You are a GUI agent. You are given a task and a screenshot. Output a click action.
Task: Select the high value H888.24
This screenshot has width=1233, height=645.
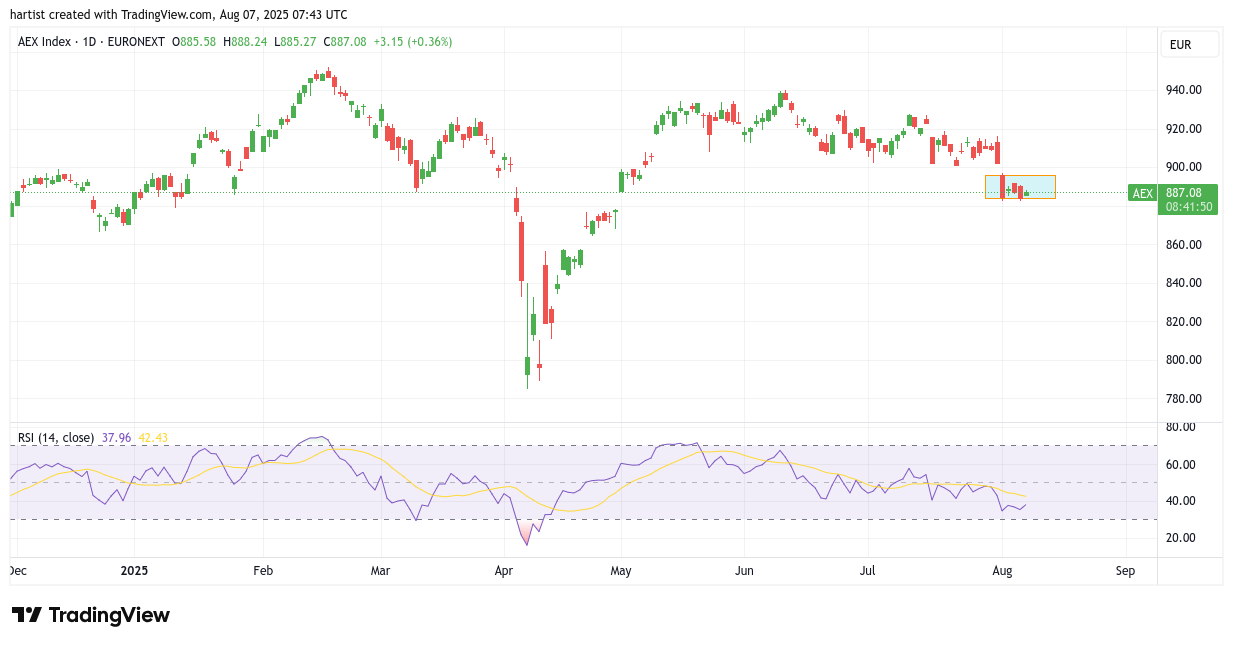click(x=245, y=42)
